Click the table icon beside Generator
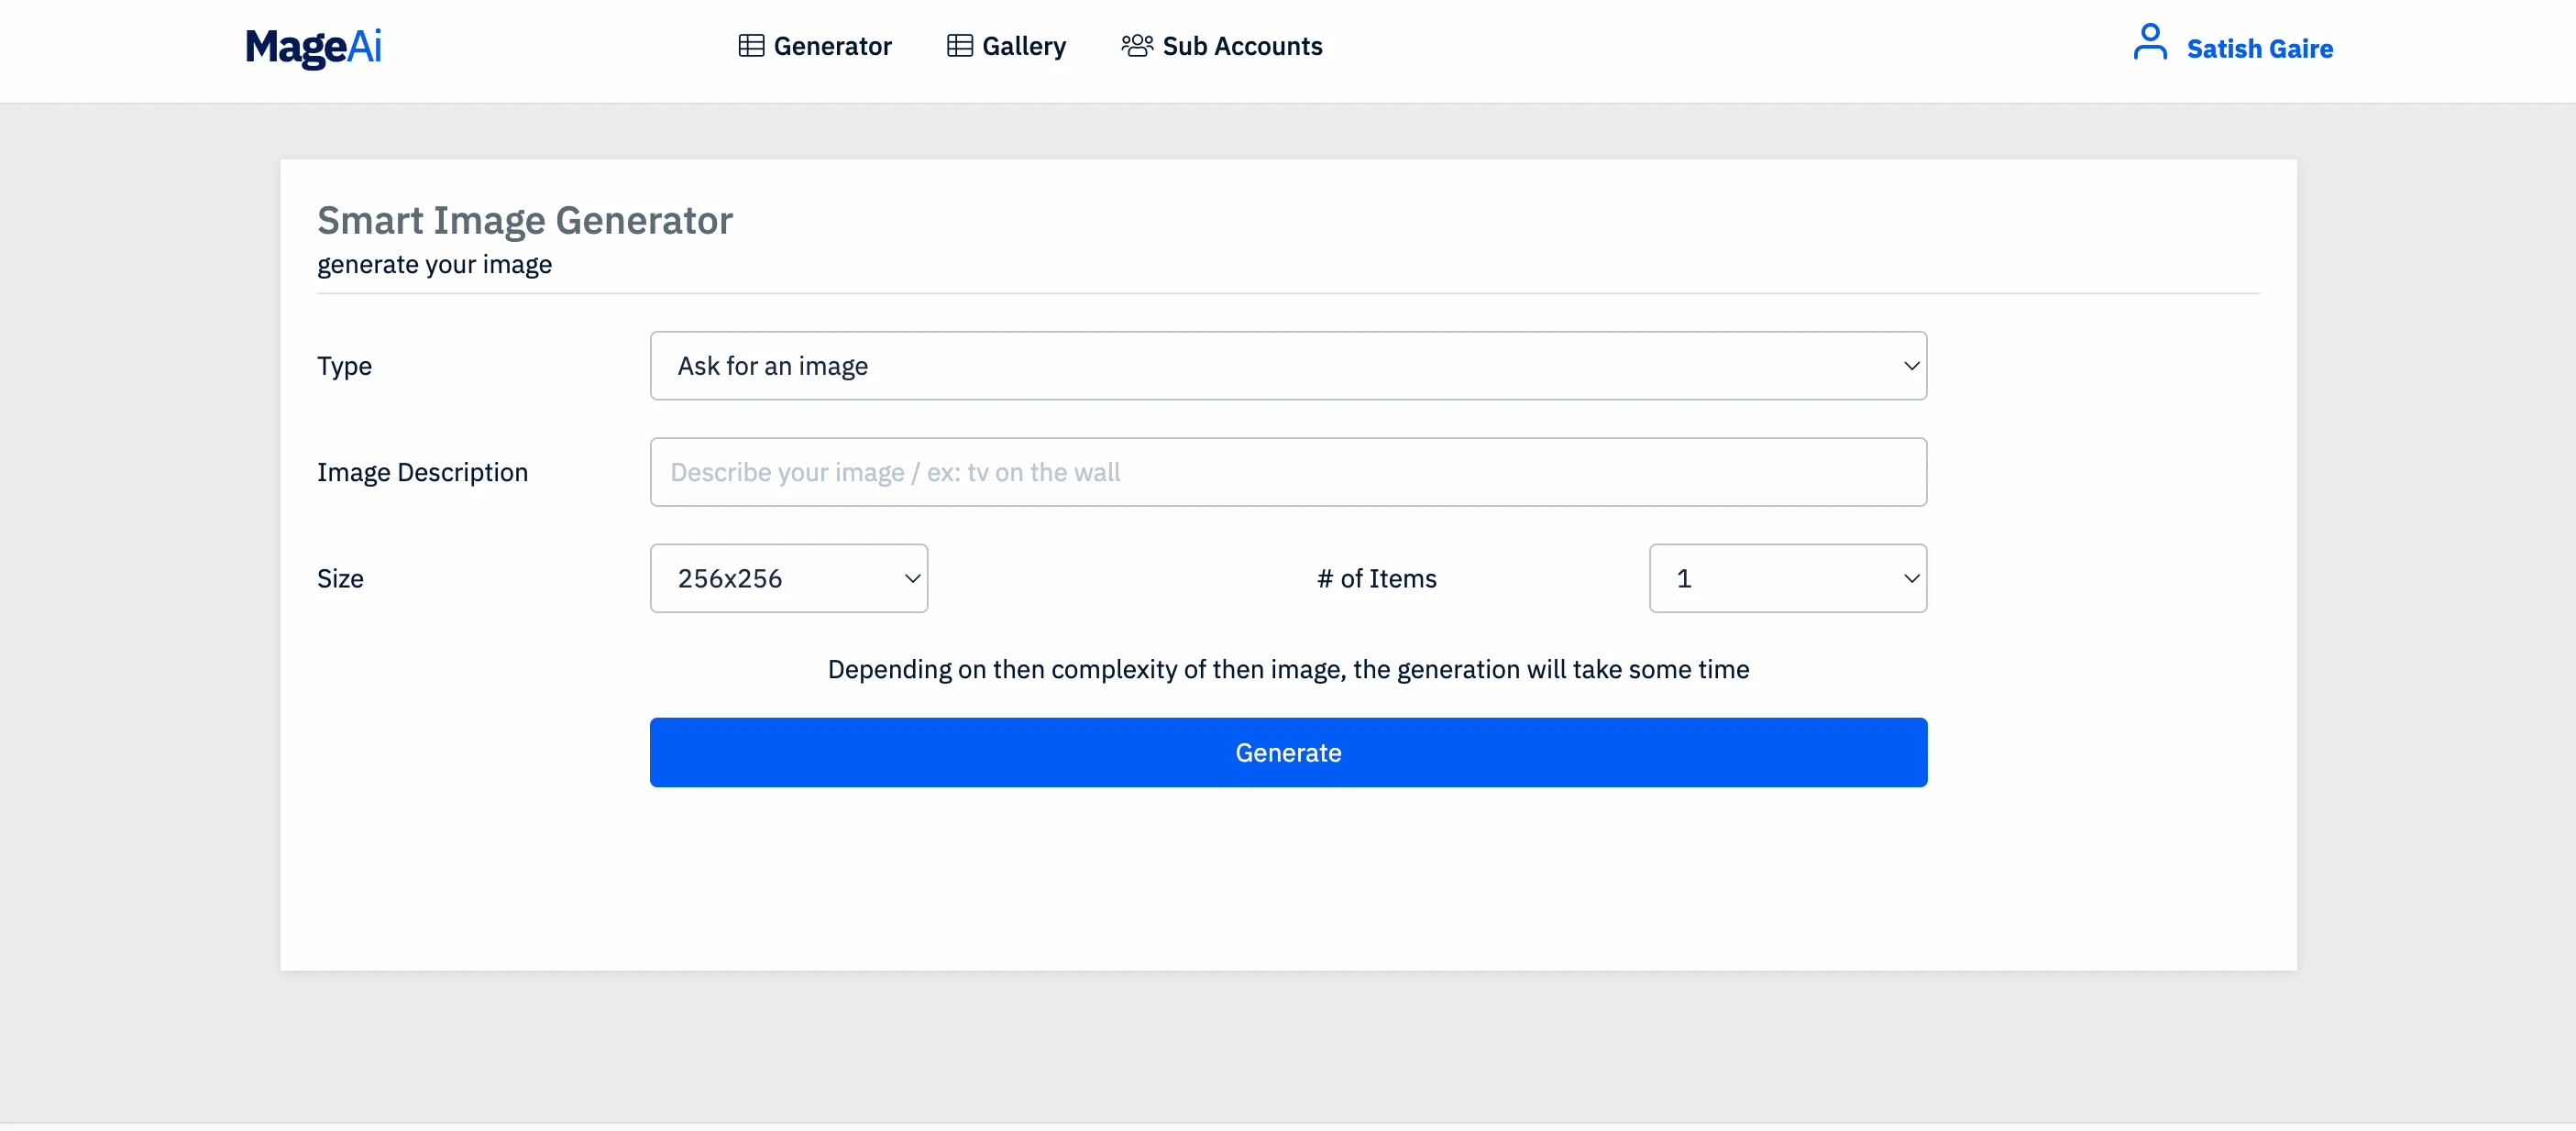 [x=751, y=46]
